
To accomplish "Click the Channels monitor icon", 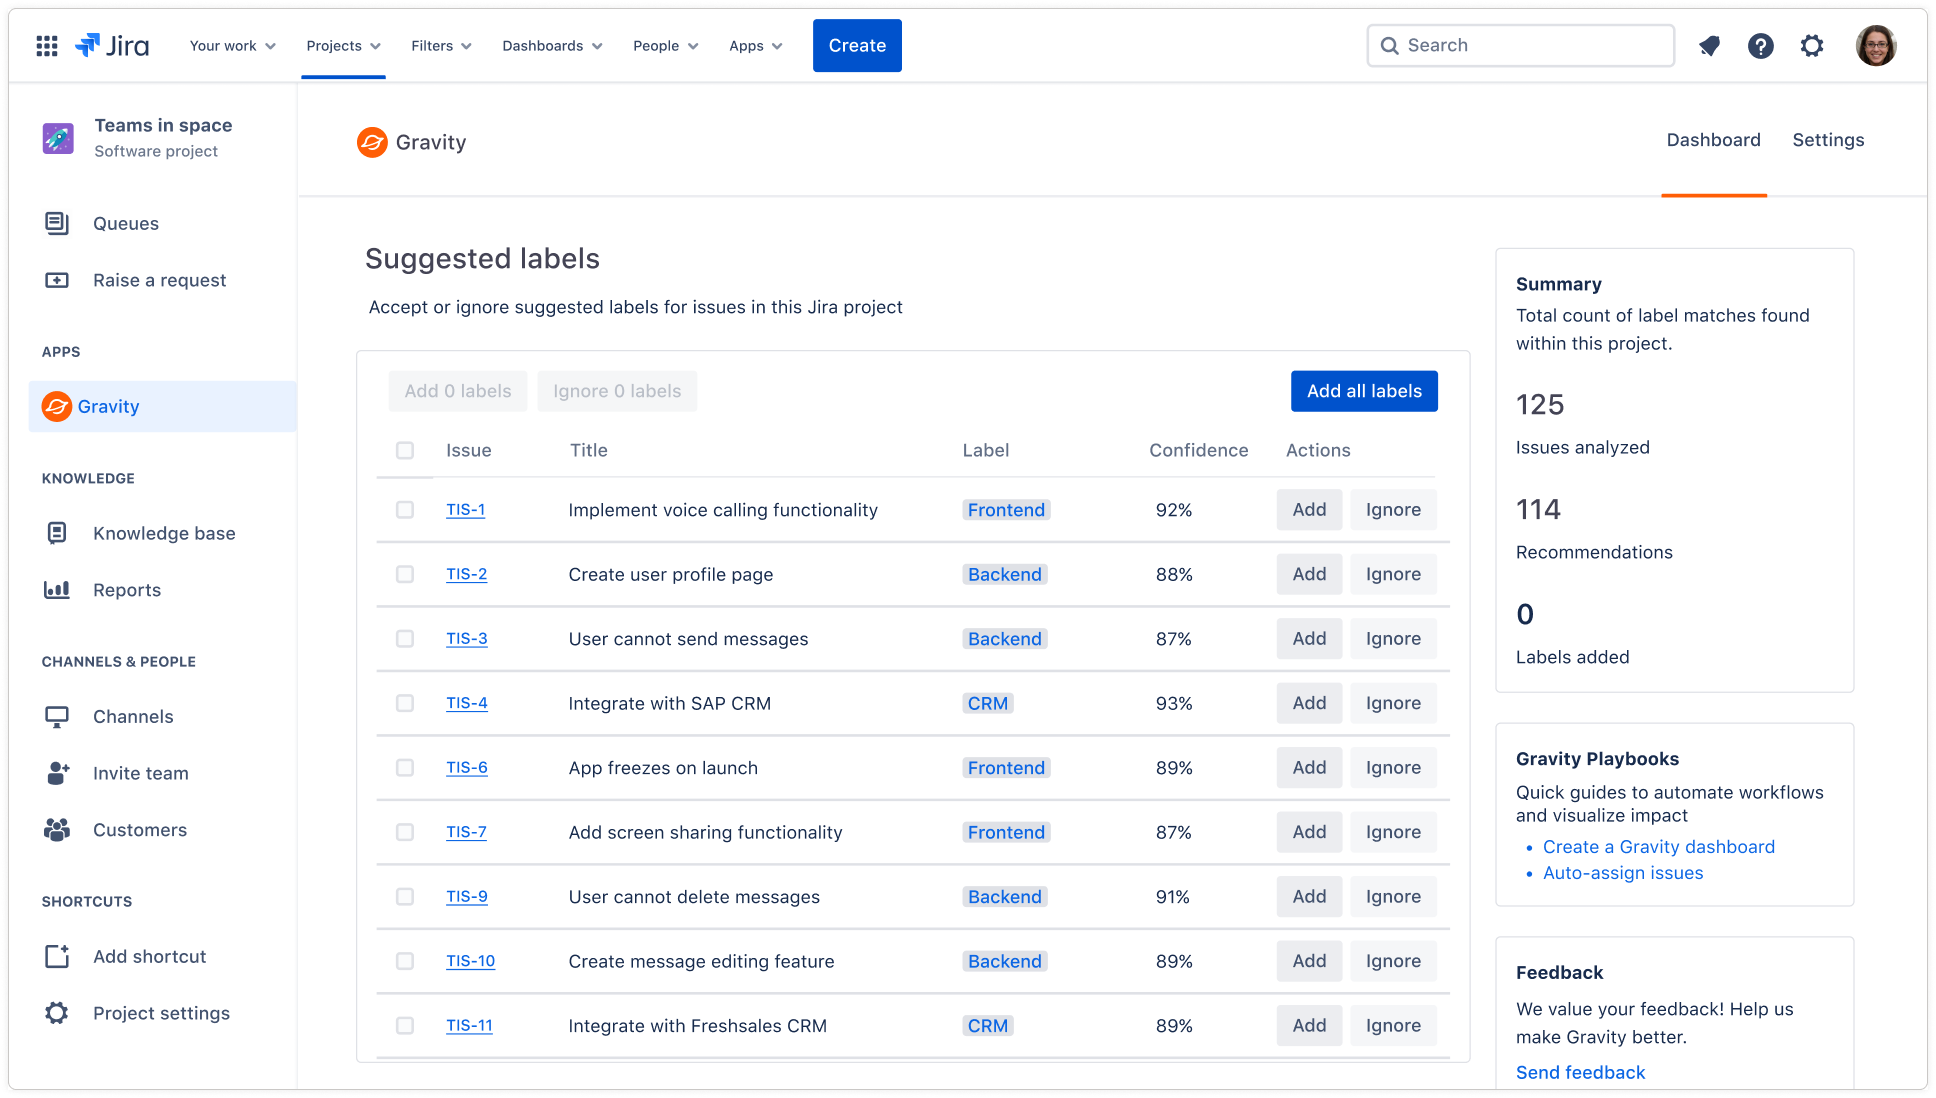I will pos(57,716).
